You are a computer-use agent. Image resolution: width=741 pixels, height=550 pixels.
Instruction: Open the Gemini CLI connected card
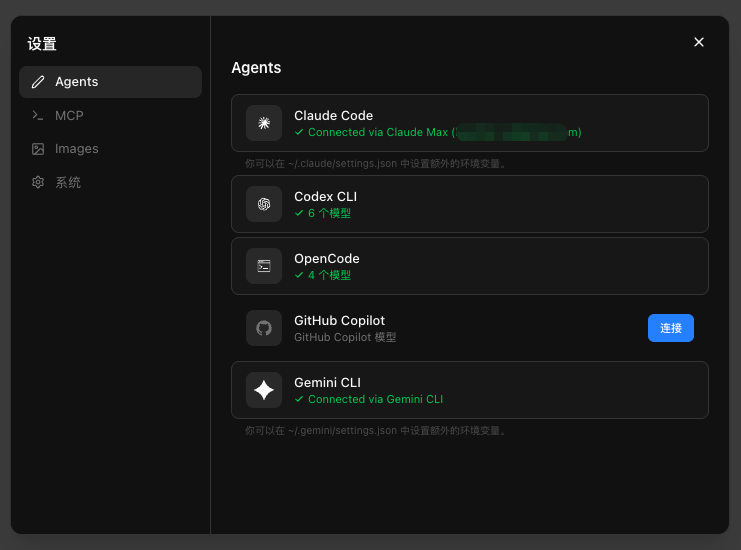(470, 390)
